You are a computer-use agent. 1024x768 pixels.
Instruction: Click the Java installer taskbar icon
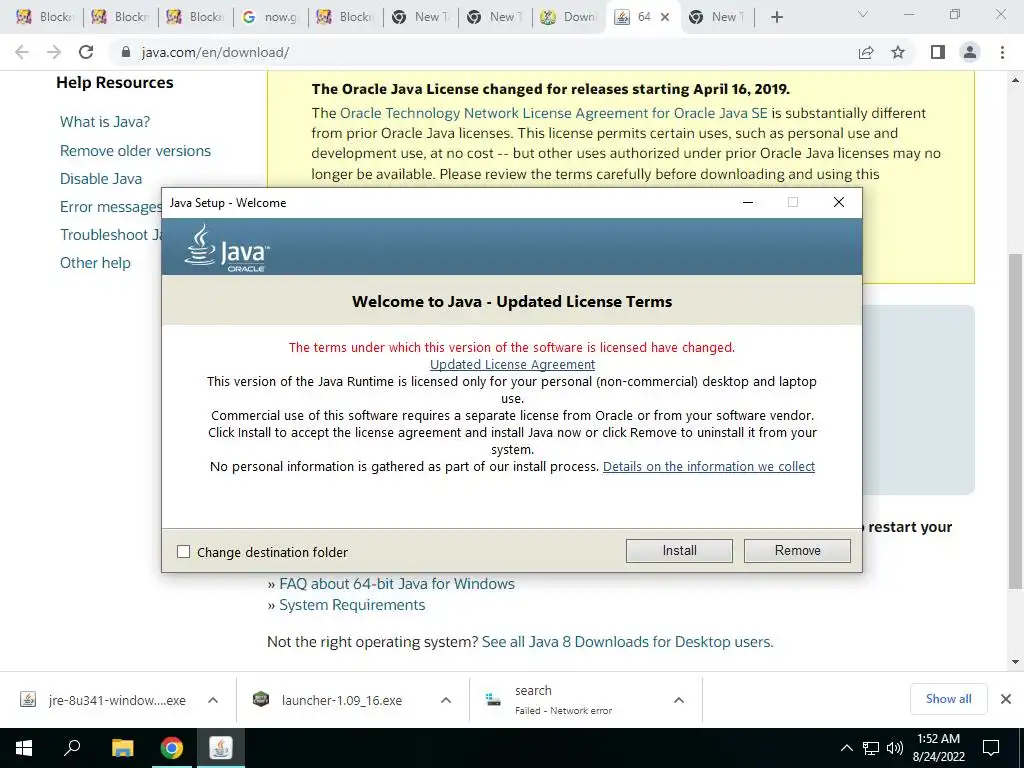tap(221, 748)
